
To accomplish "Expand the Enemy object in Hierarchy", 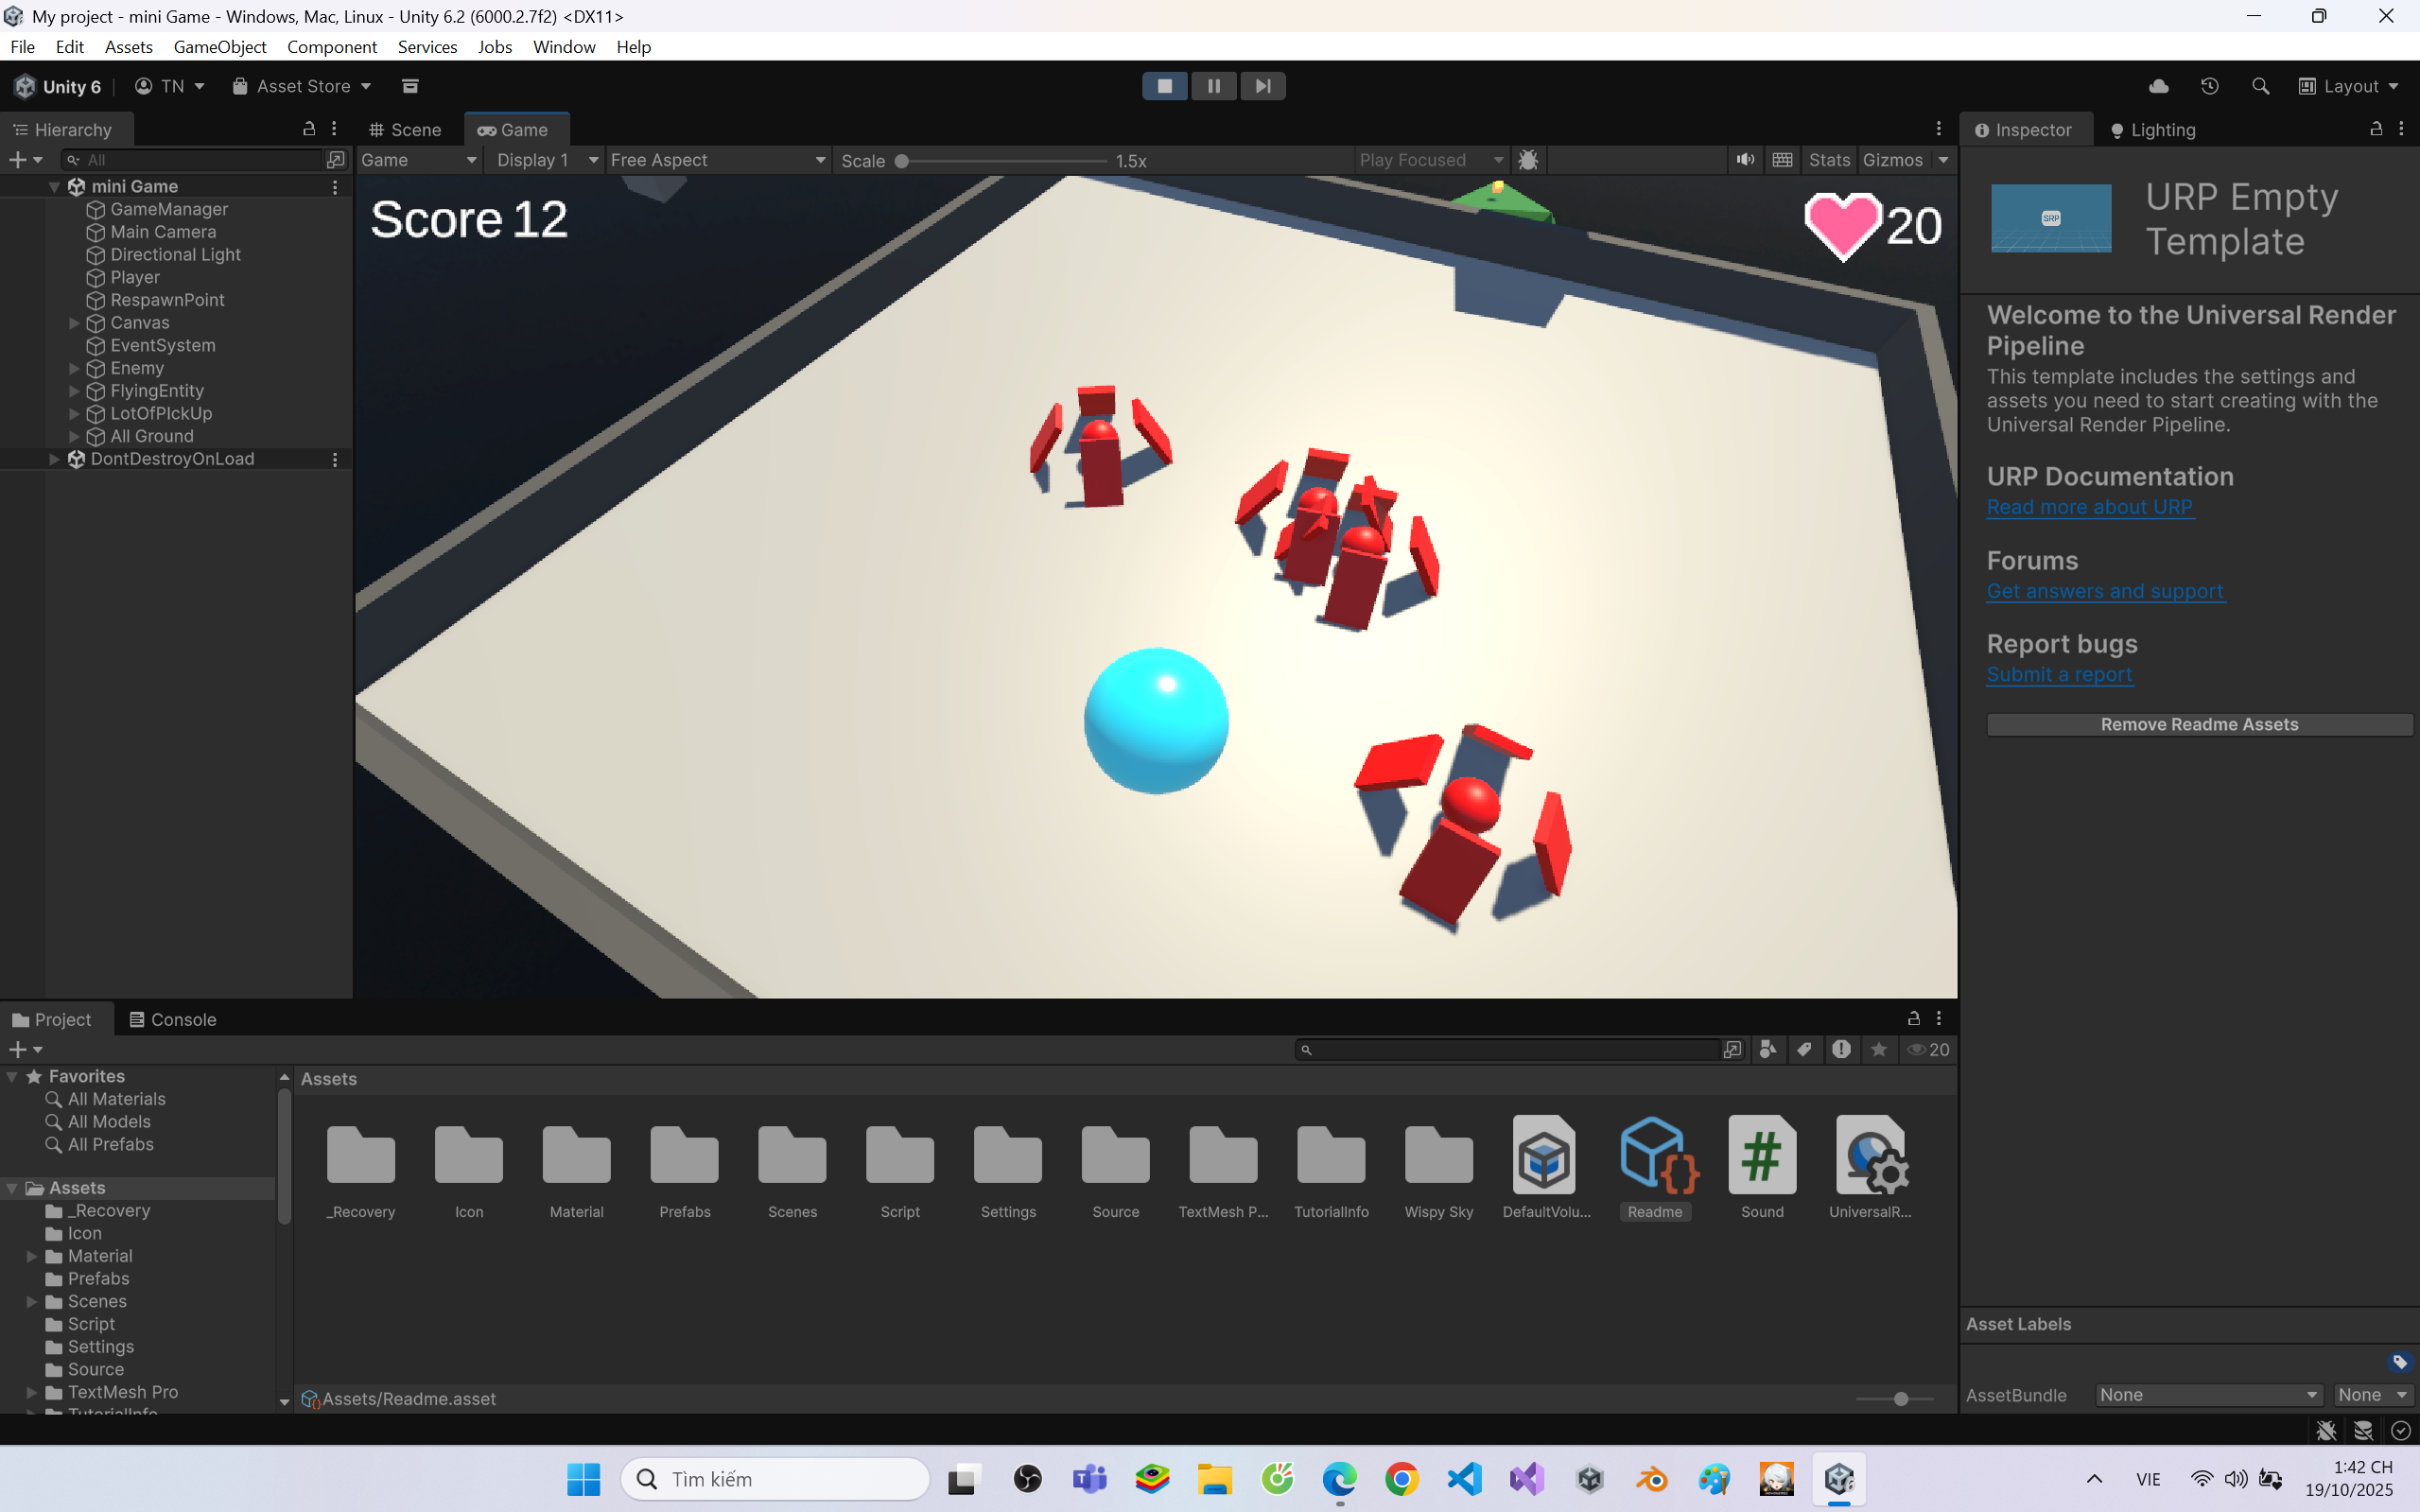I will [x=74, y=368].
